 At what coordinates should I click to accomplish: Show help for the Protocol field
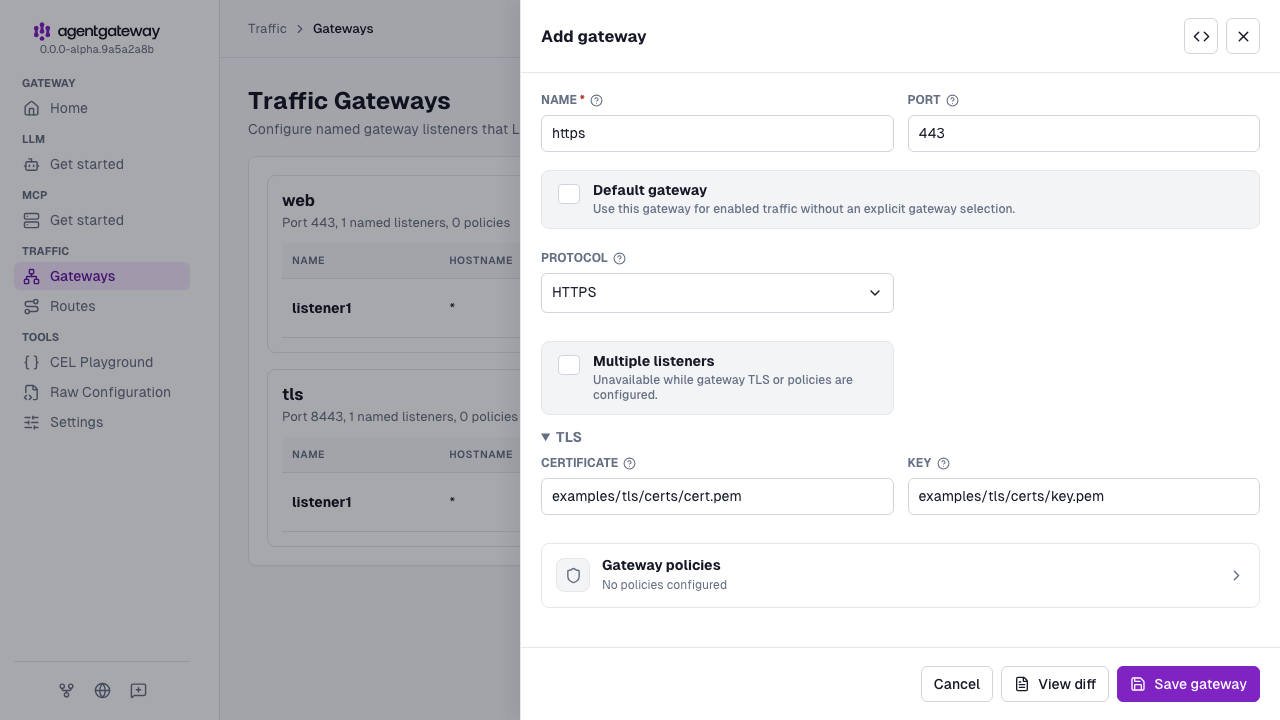619,258
